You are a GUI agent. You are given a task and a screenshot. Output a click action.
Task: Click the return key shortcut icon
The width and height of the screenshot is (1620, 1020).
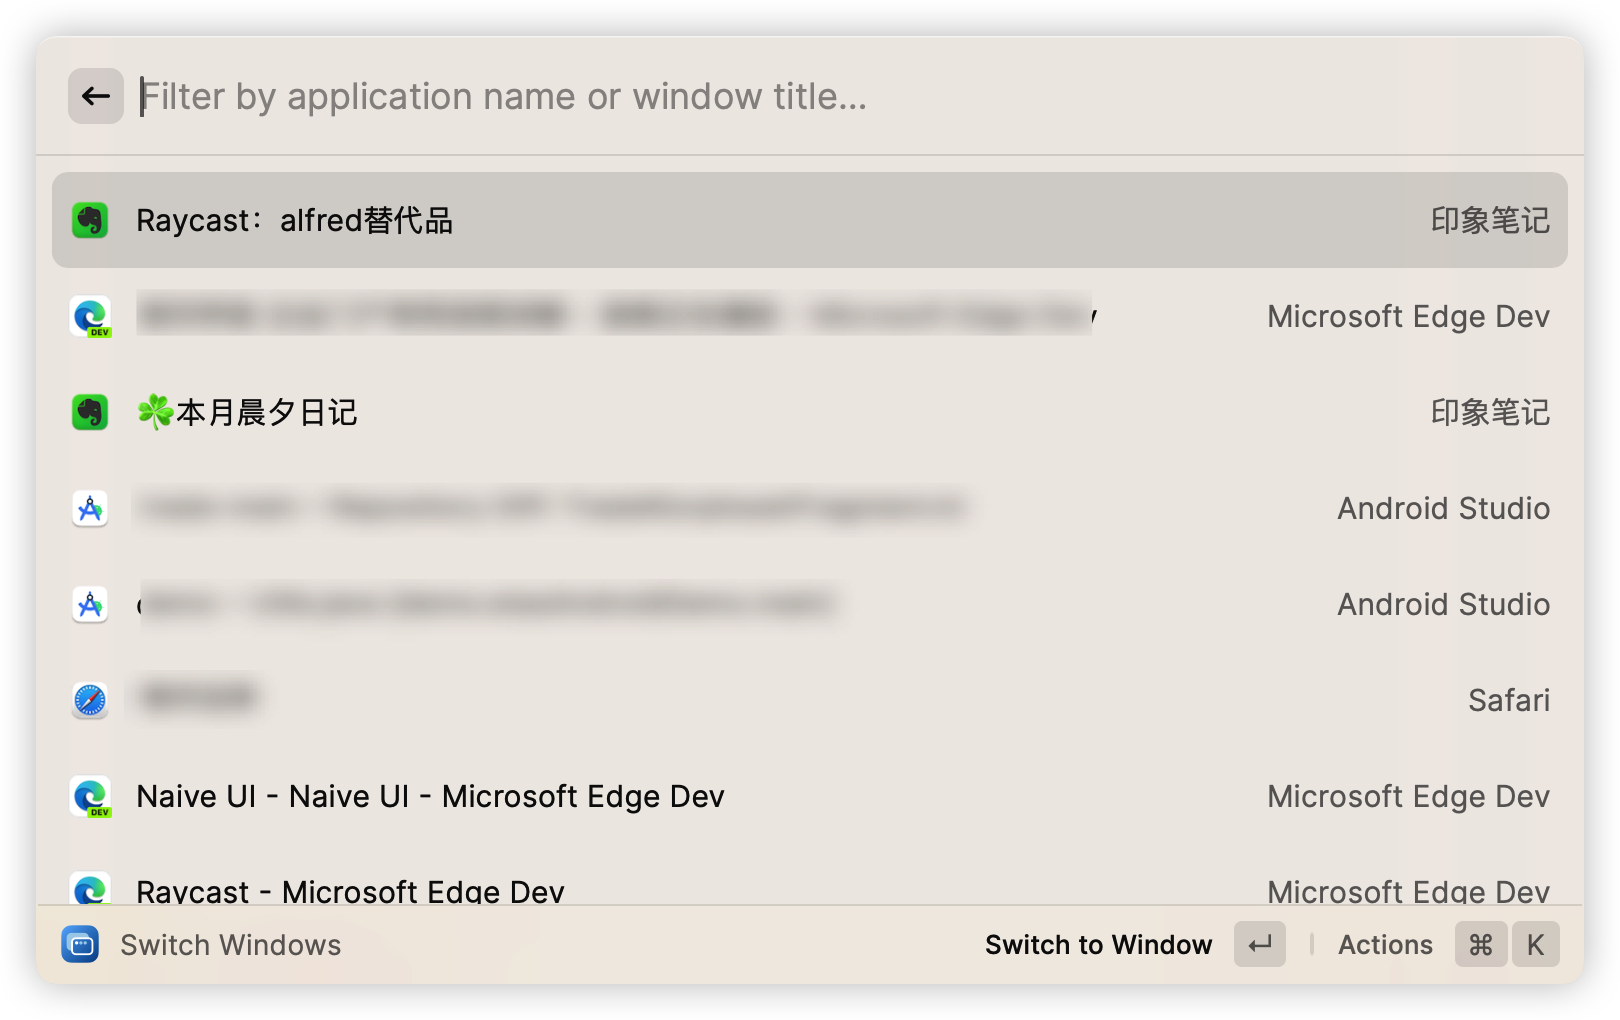pos(1260,944)
